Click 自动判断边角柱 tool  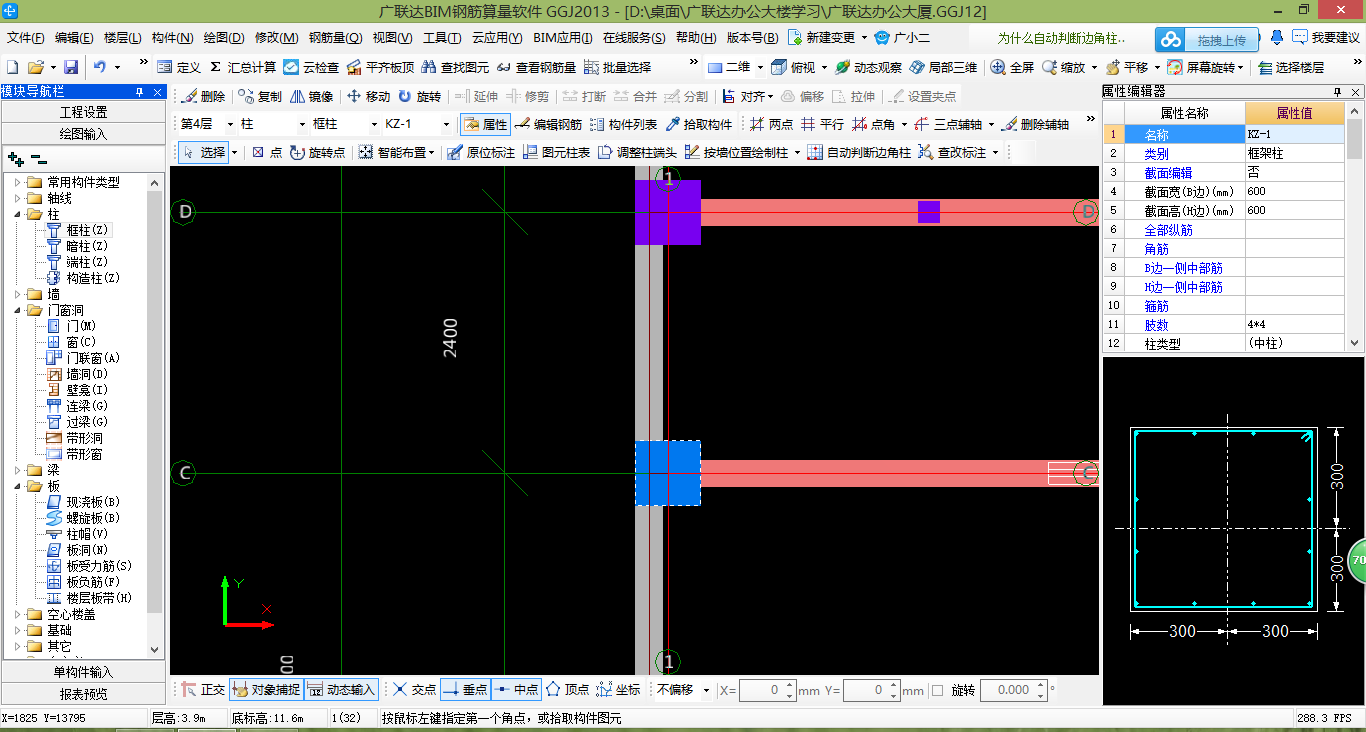[859, 152]
